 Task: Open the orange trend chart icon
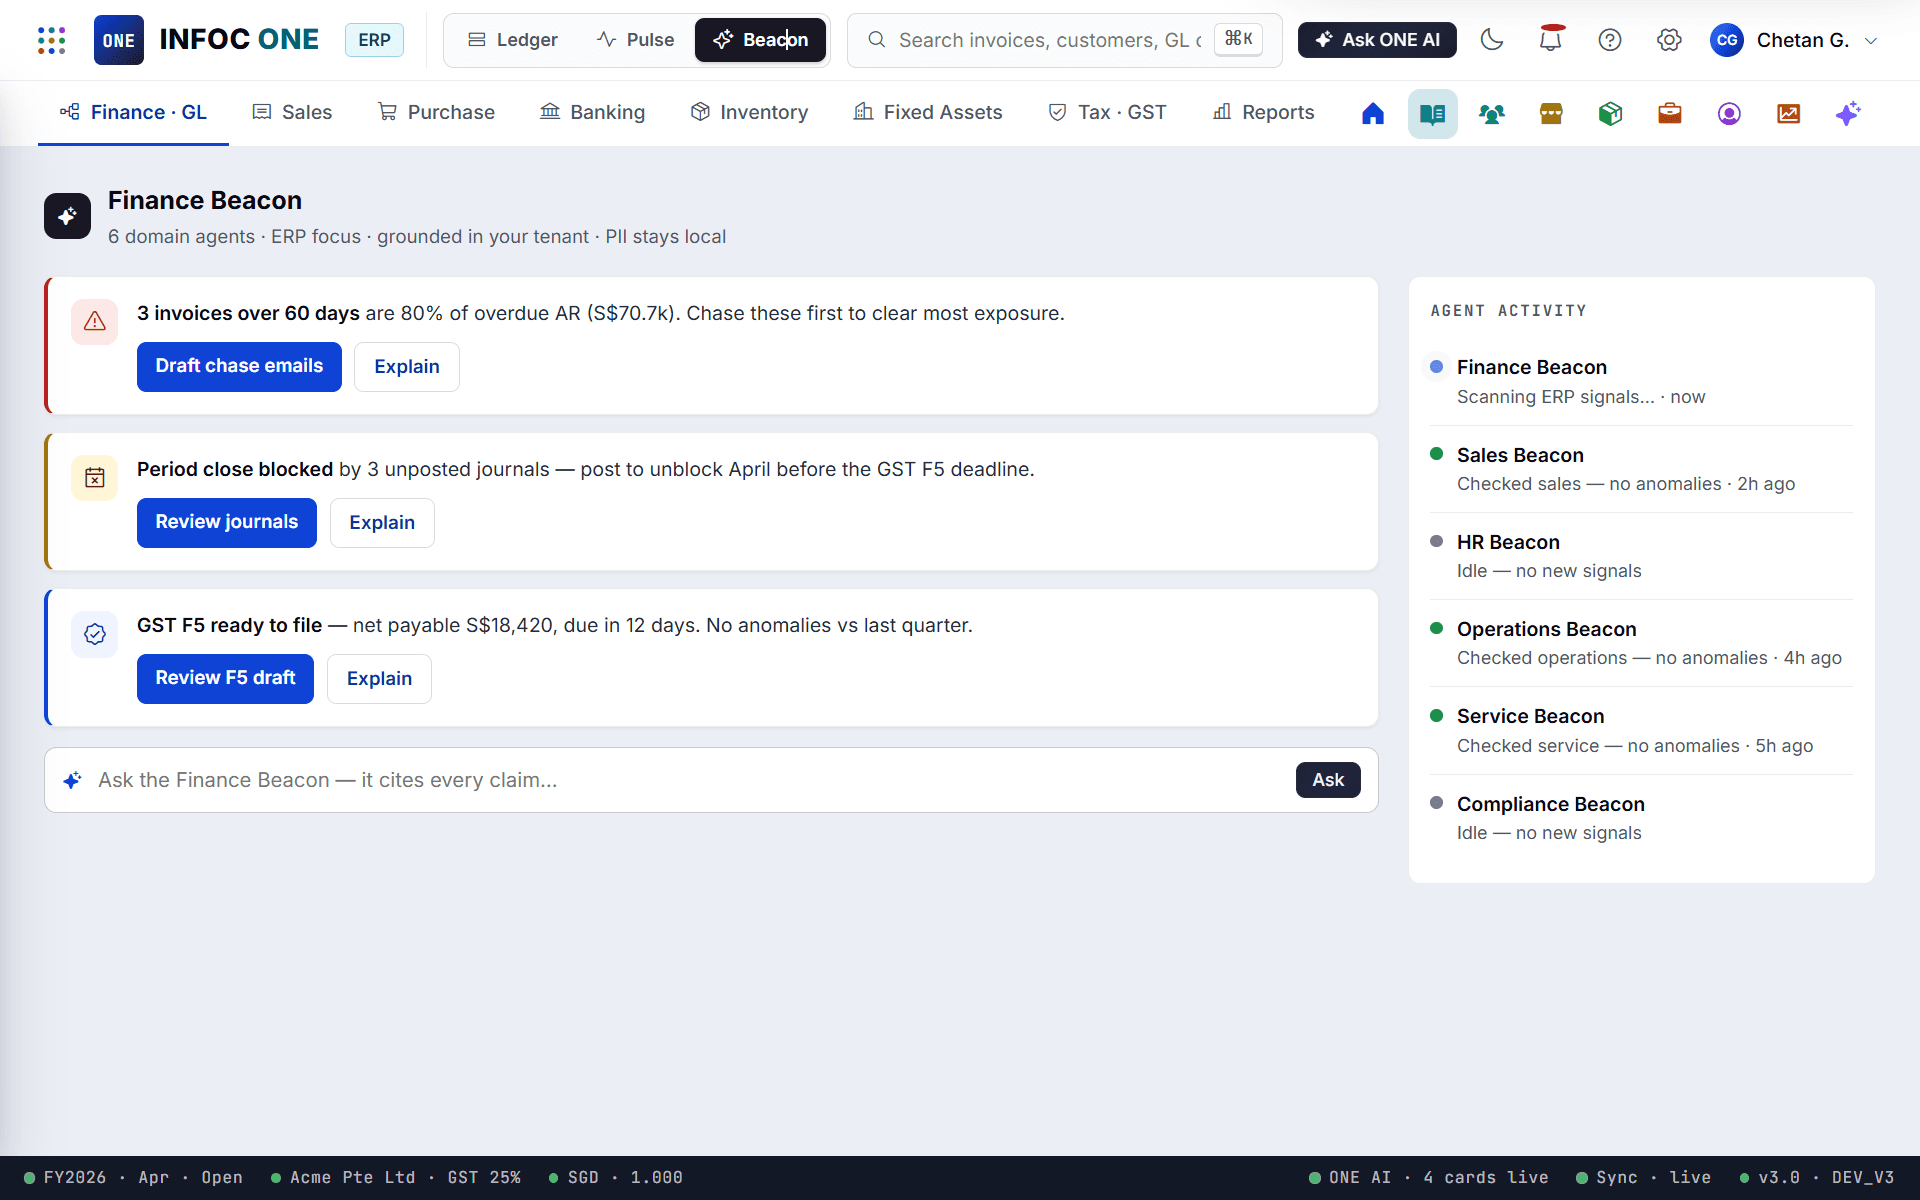point(1788,113)
